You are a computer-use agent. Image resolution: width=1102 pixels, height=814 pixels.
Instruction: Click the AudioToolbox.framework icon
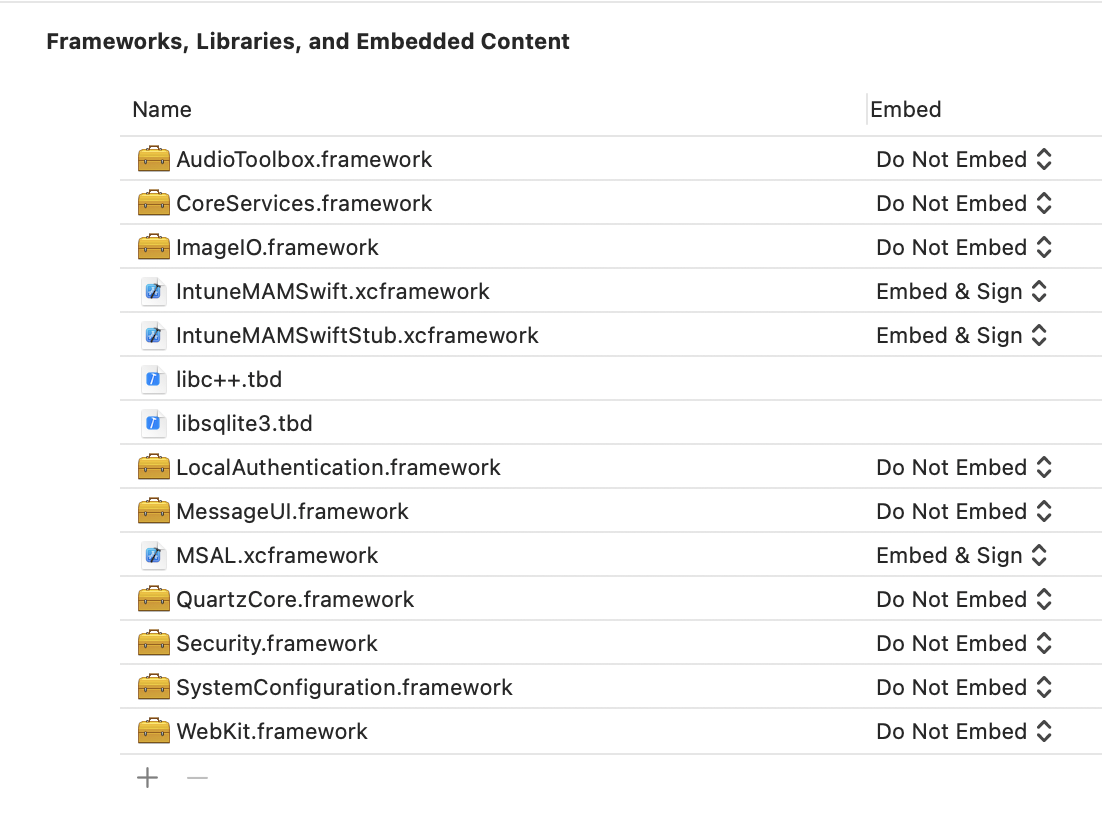pos(154,159)
